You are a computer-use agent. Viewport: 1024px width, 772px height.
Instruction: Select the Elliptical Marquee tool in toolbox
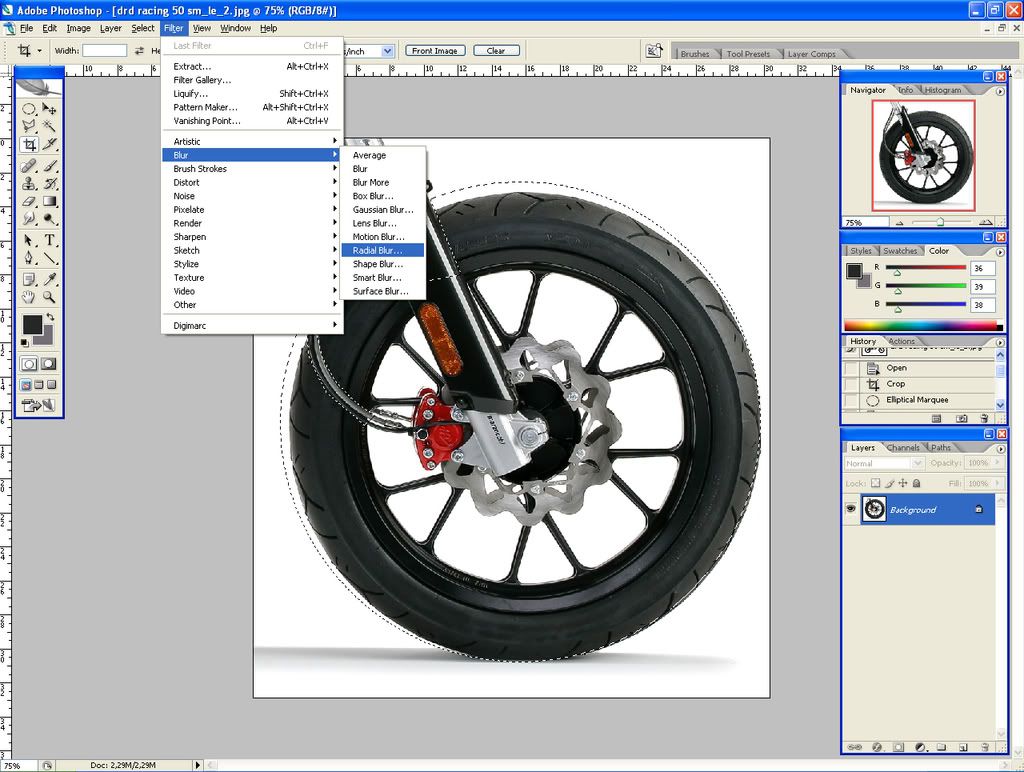(x=29, y=109)
